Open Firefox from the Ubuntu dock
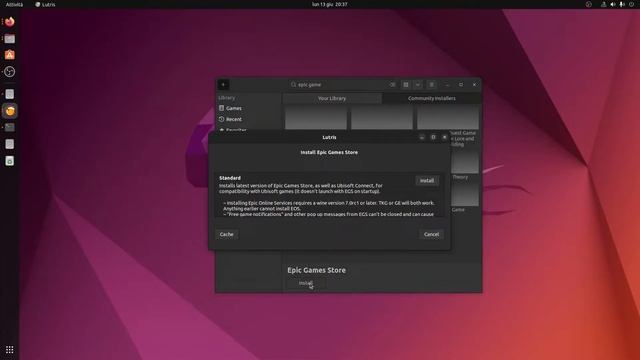 tap(10, 22)
